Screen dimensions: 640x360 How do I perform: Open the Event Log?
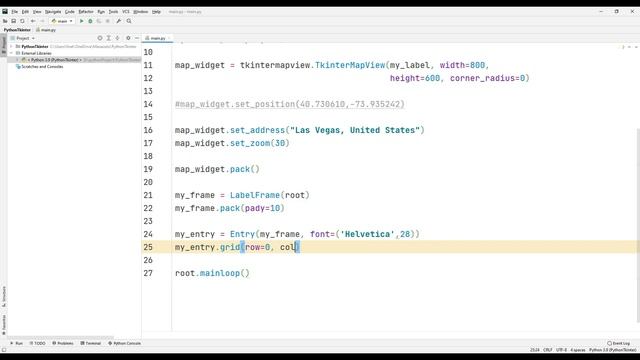coord(619,343)
